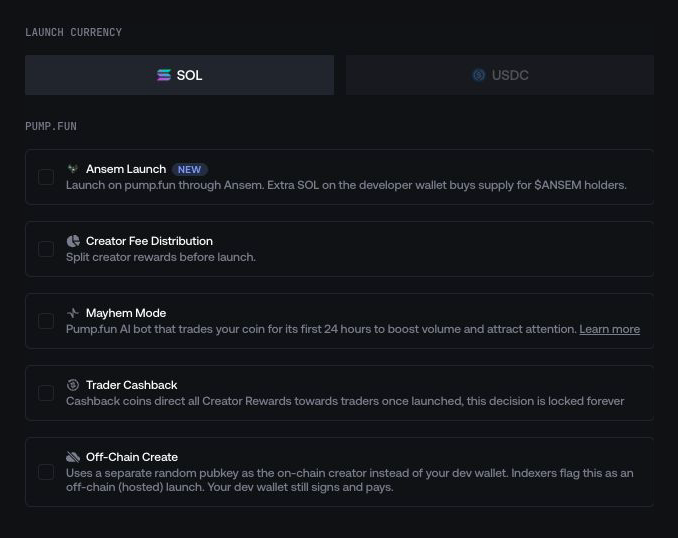The width and height of the screenshot is (678, 538).
Task: Click the Off-Chain Create description text
Action: tap(350, 480)
